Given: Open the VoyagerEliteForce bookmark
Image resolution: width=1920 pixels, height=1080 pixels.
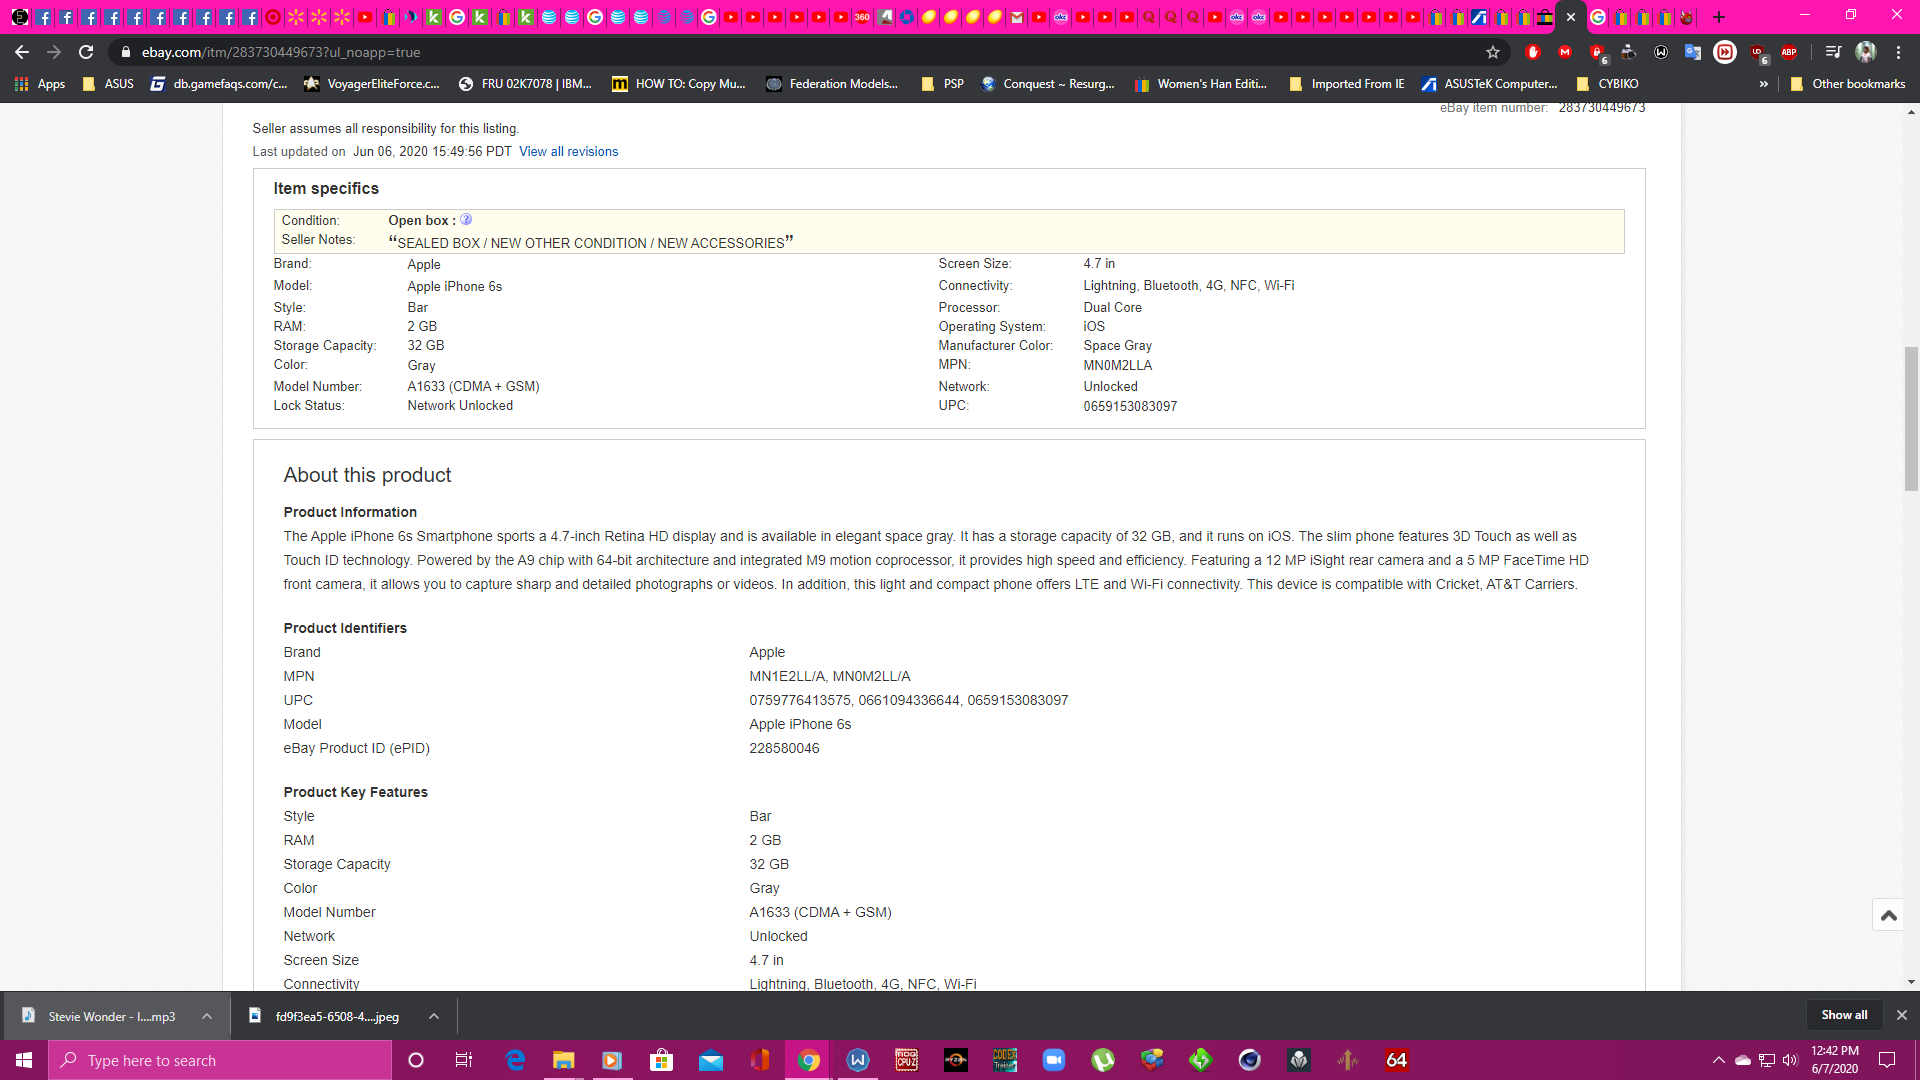Looking at the screenshot, I should tap(372, 84).
